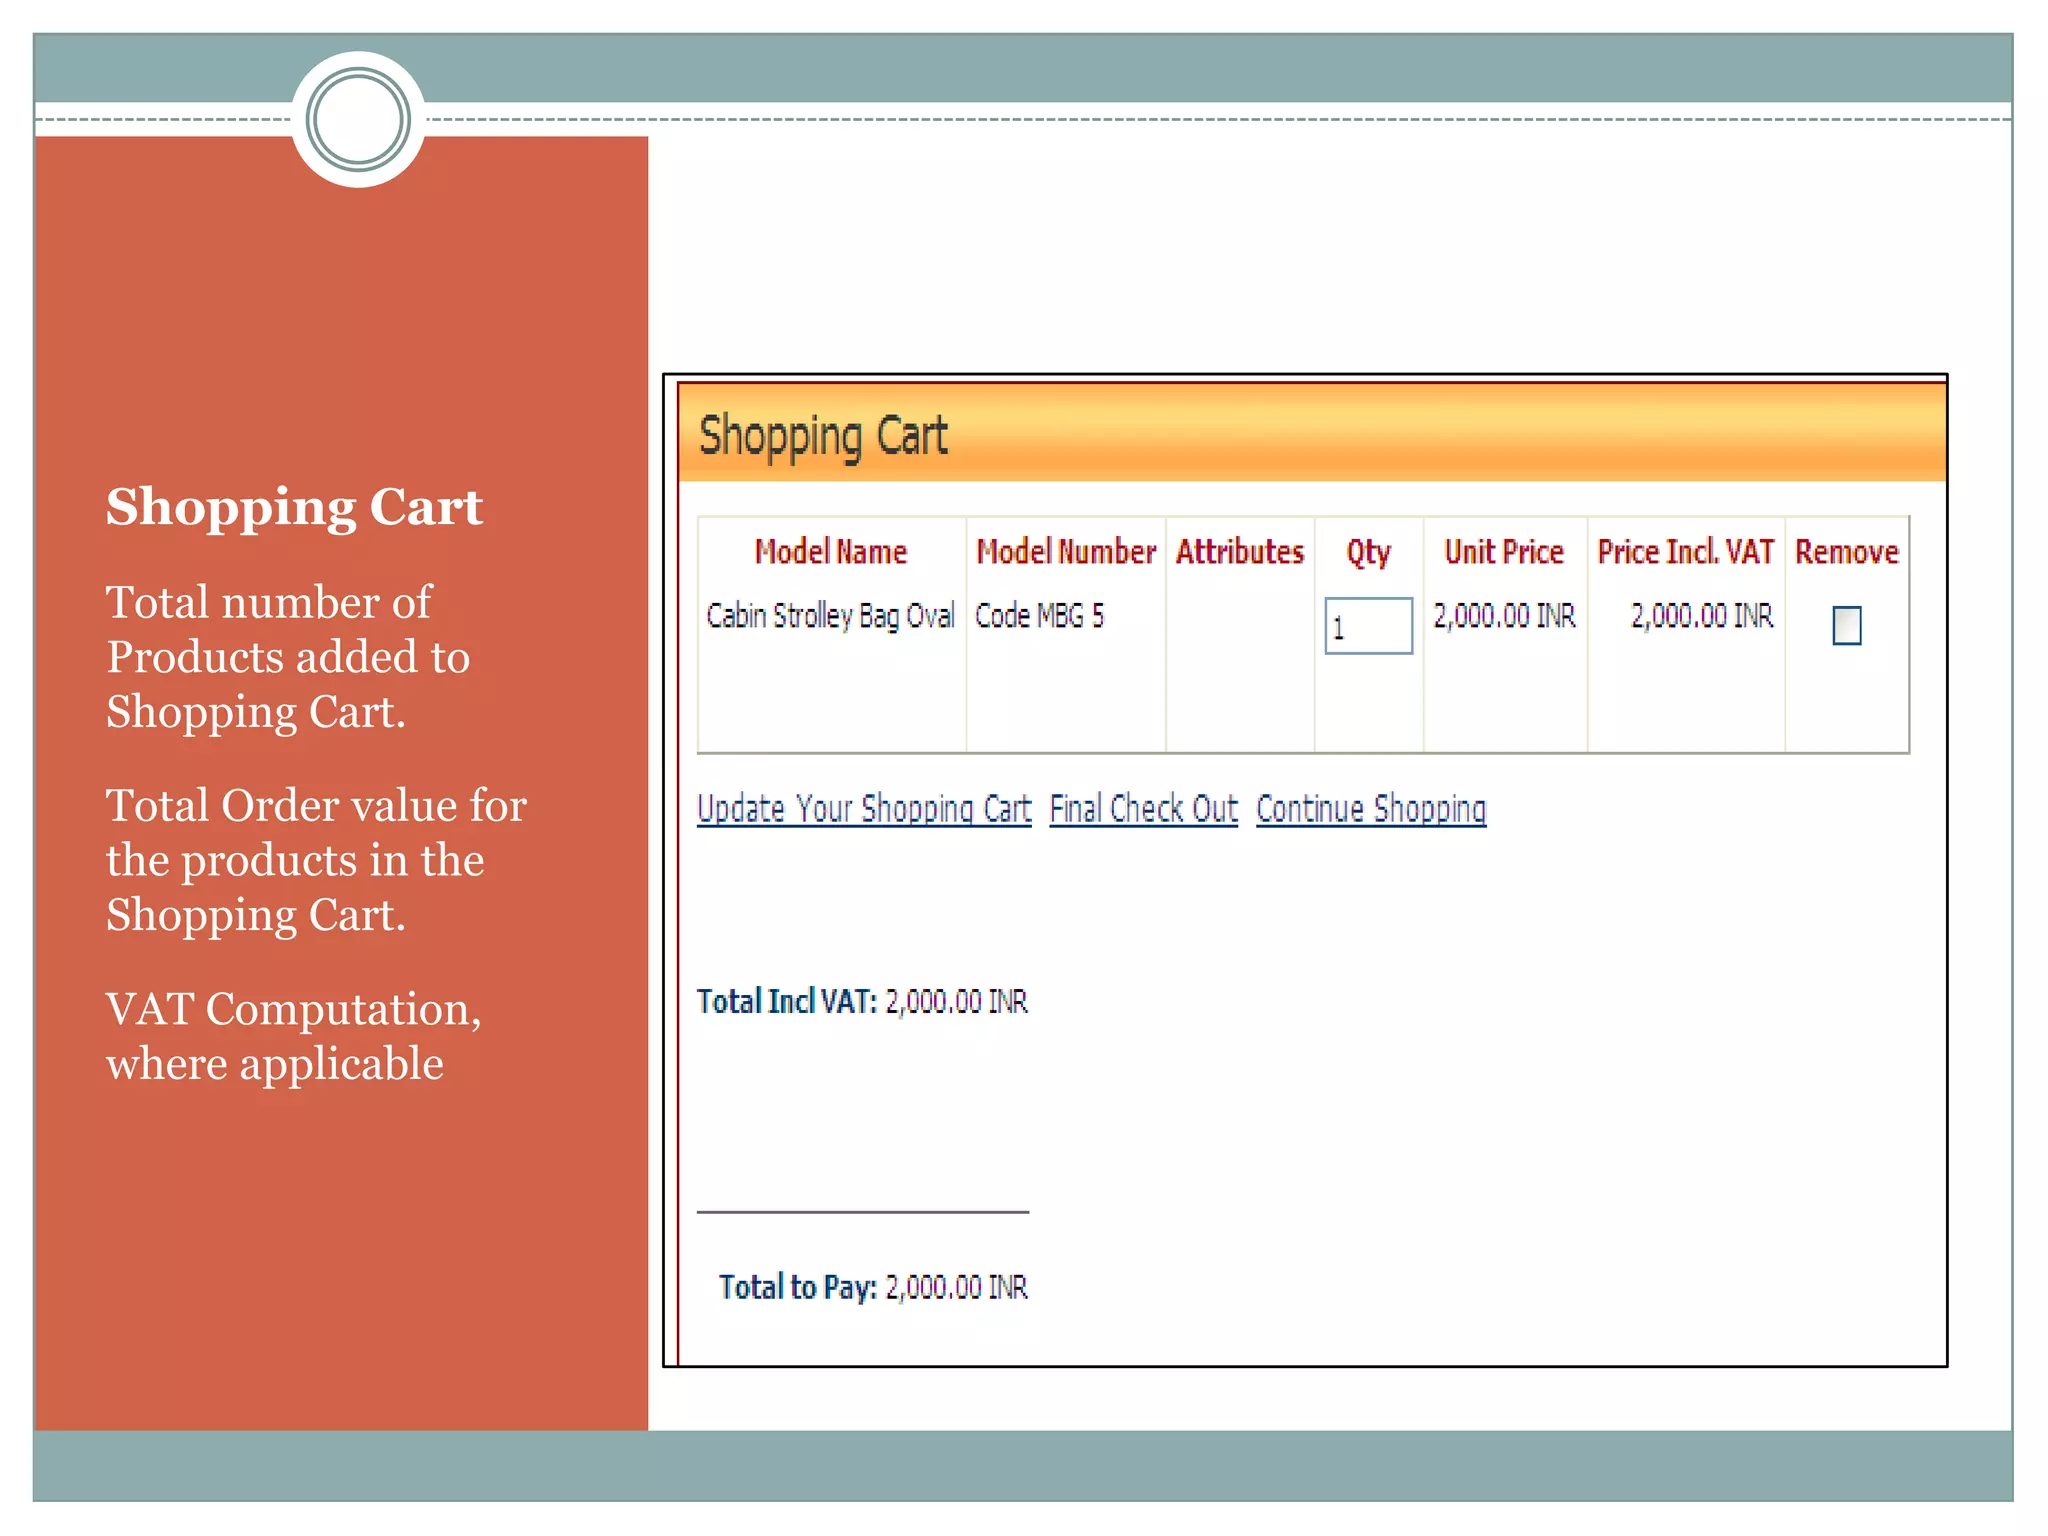2048x1536 pixels.
Task: Click the Total to Pay amount line
Action: click(873, 1287)
